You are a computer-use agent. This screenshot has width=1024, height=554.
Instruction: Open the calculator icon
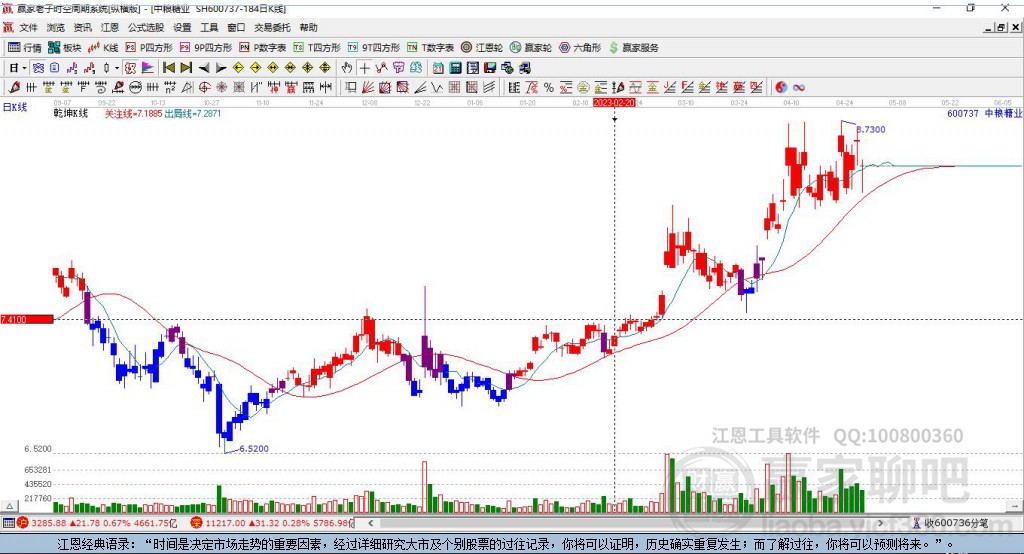pyautogui.click(x=455, y=68)
